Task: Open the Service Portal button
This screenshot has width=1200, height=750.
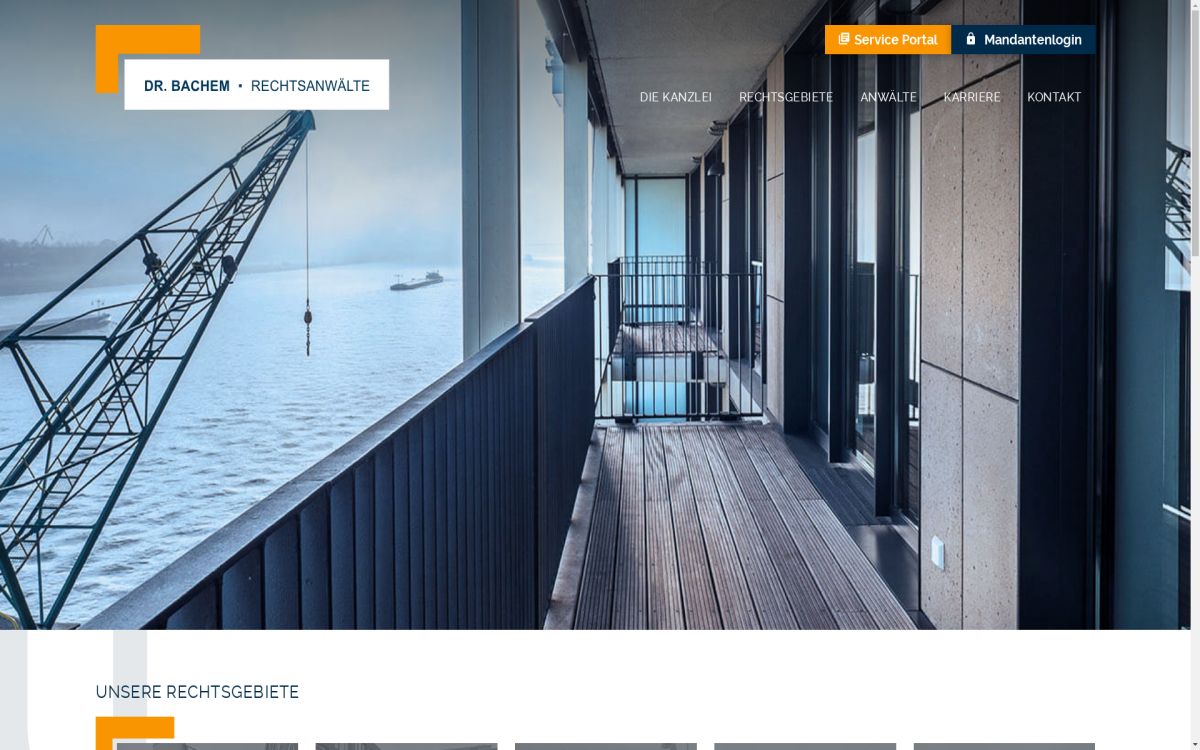Action: pyautogui.click(x=888, y=39)
